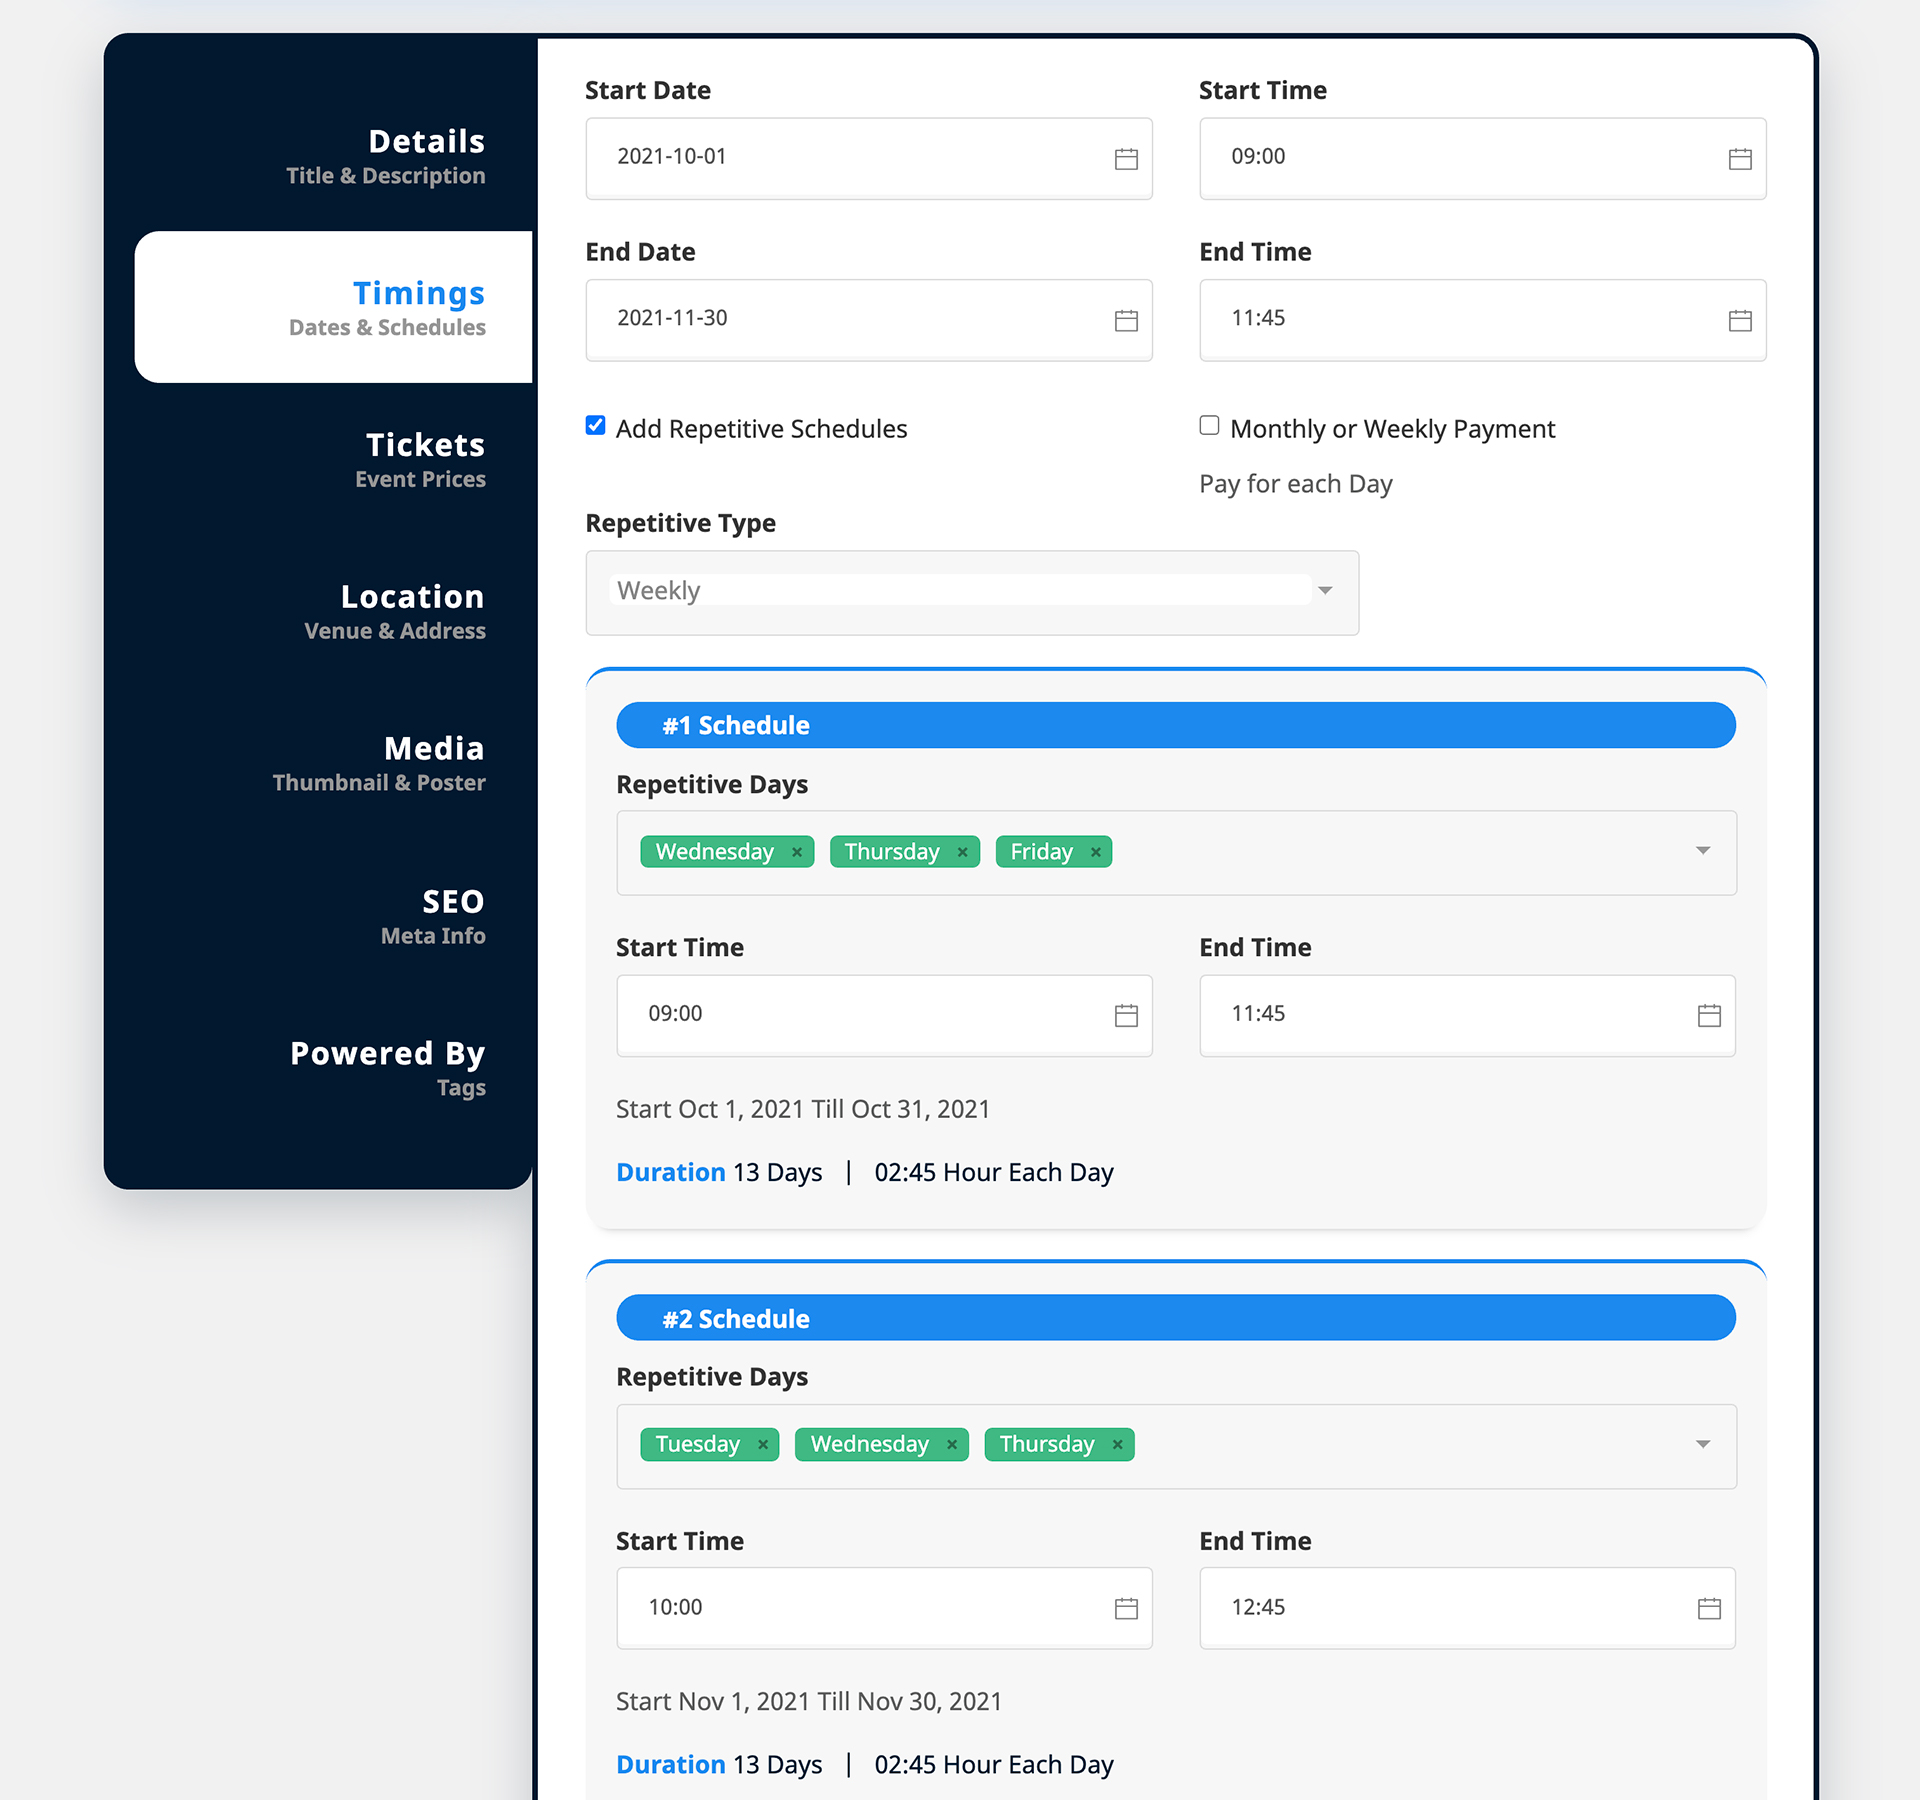Enable Monthly or Weekly Payment checkbox
Viewport: 1920px width, 1800px height.
pos(1209,426)
